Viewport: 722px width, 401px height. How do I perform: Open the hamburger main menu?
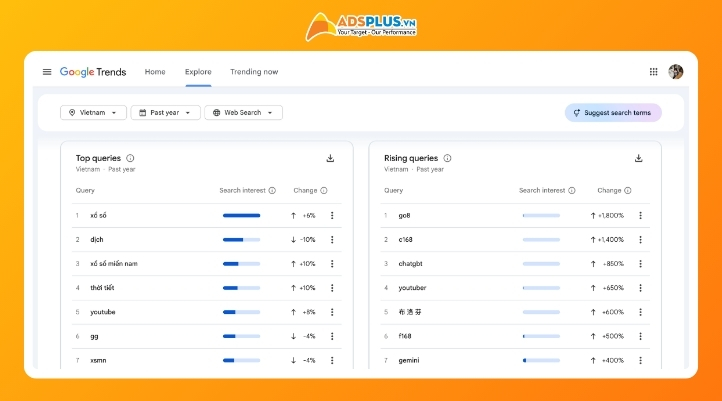click(47, 72)
